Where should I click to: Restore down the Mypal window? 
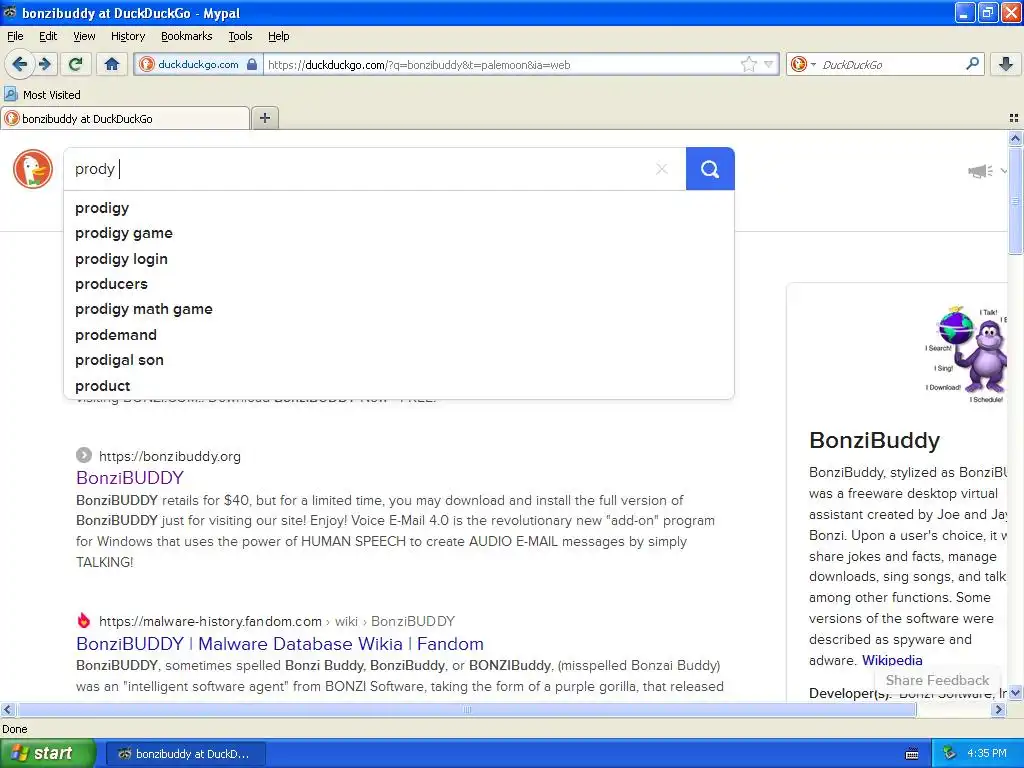point(987,12)
